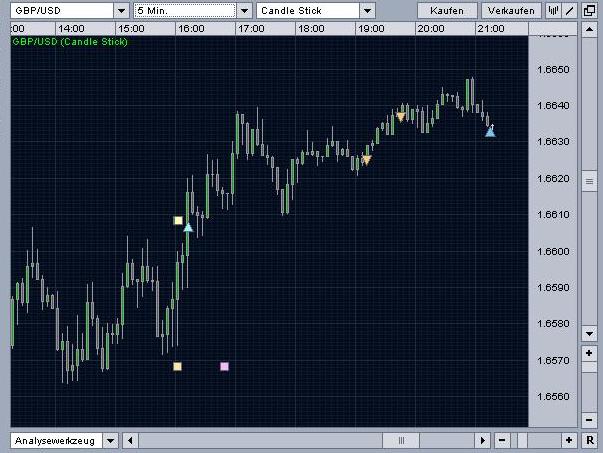Click the 1.6560 price axis label

[553, 396]
